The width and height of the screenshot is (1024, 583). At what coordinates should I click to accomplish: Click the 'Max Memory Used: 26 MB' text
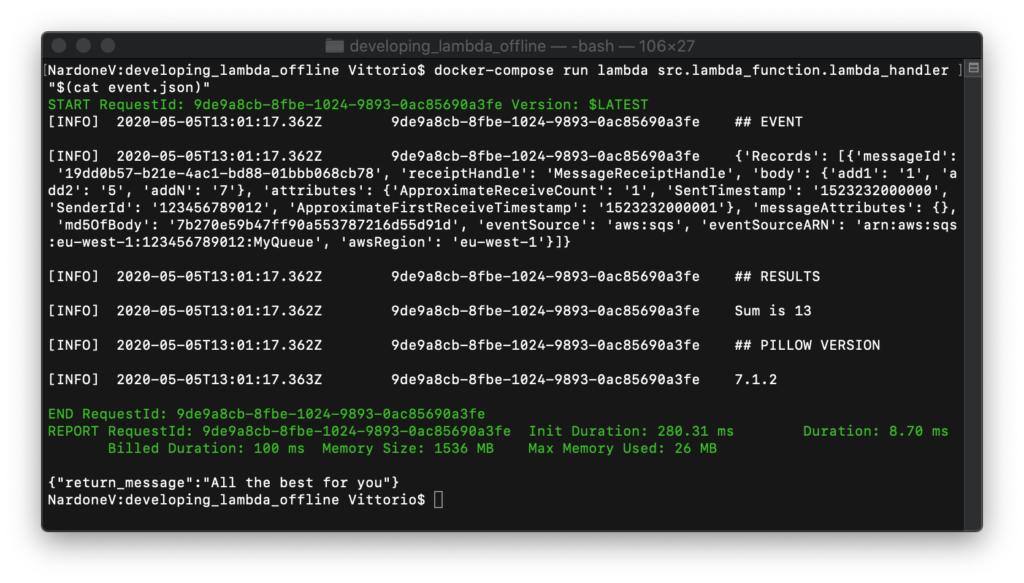click(622, 448)
